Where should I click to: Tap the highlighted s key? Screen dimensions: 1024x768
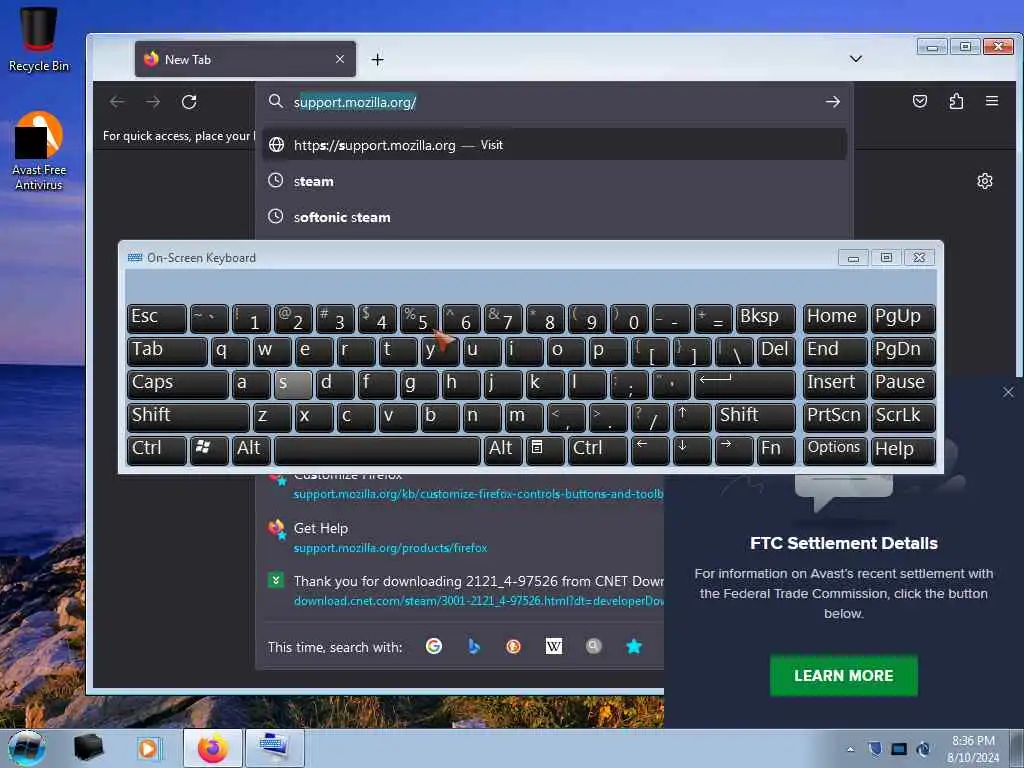293,385
